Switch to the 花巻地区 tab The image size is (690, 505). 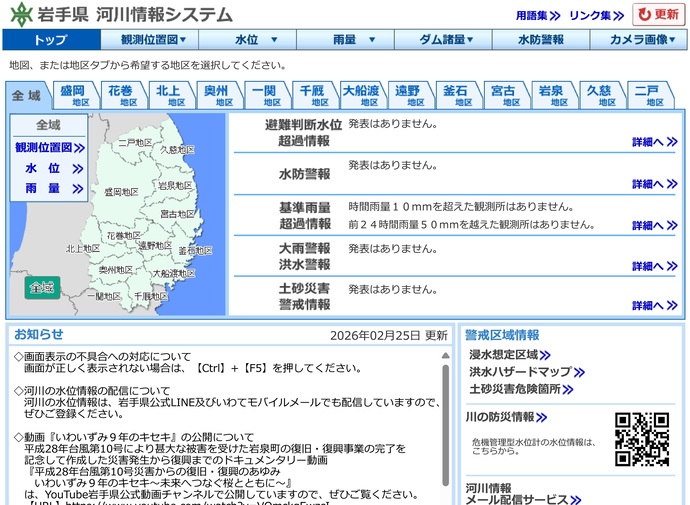click(122, 95)
